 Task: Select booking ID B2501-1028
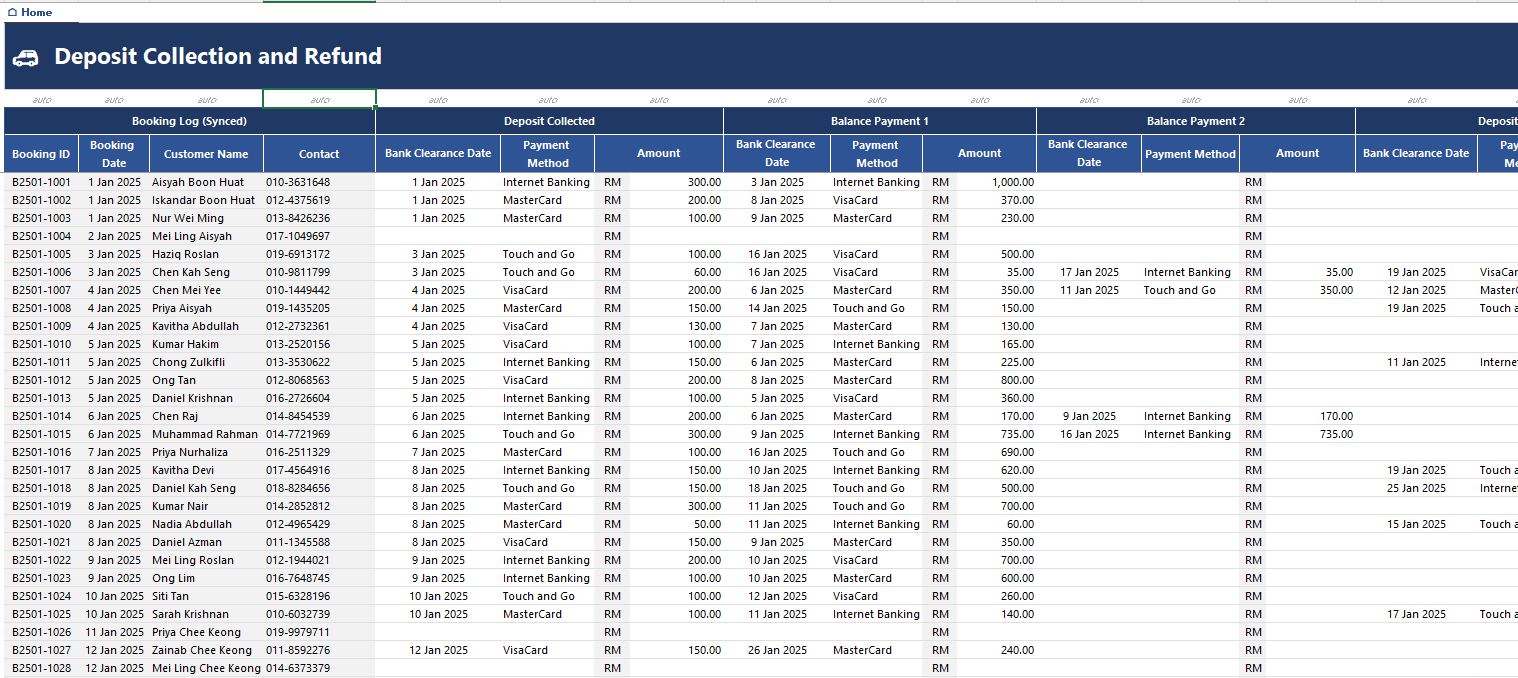point(41,668)
